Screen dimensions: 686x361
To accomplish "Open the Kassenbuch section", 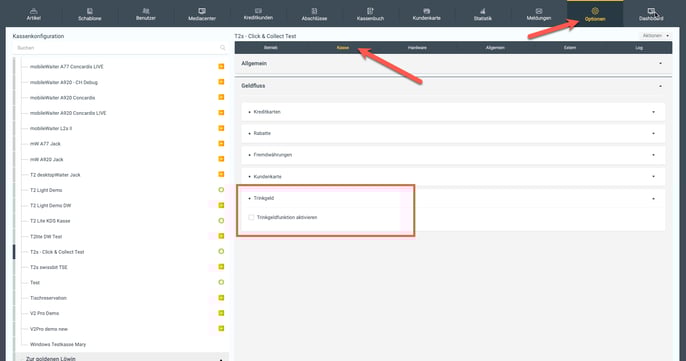I will (x=370, y=14).
